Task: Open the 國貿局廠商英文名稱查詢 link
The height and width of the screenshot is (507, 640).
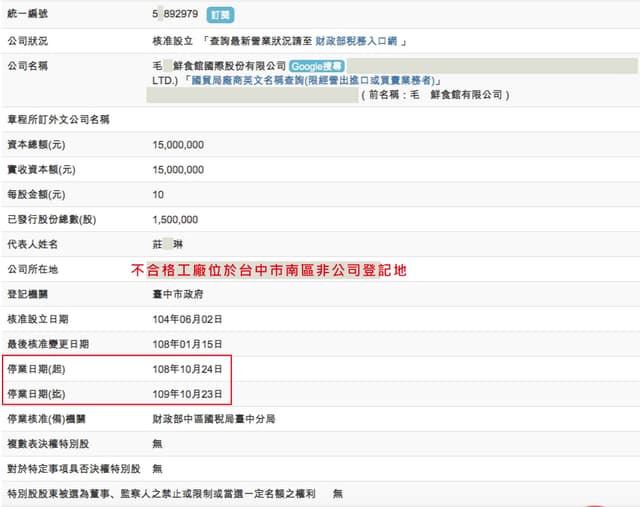Action: pos(313,80)
